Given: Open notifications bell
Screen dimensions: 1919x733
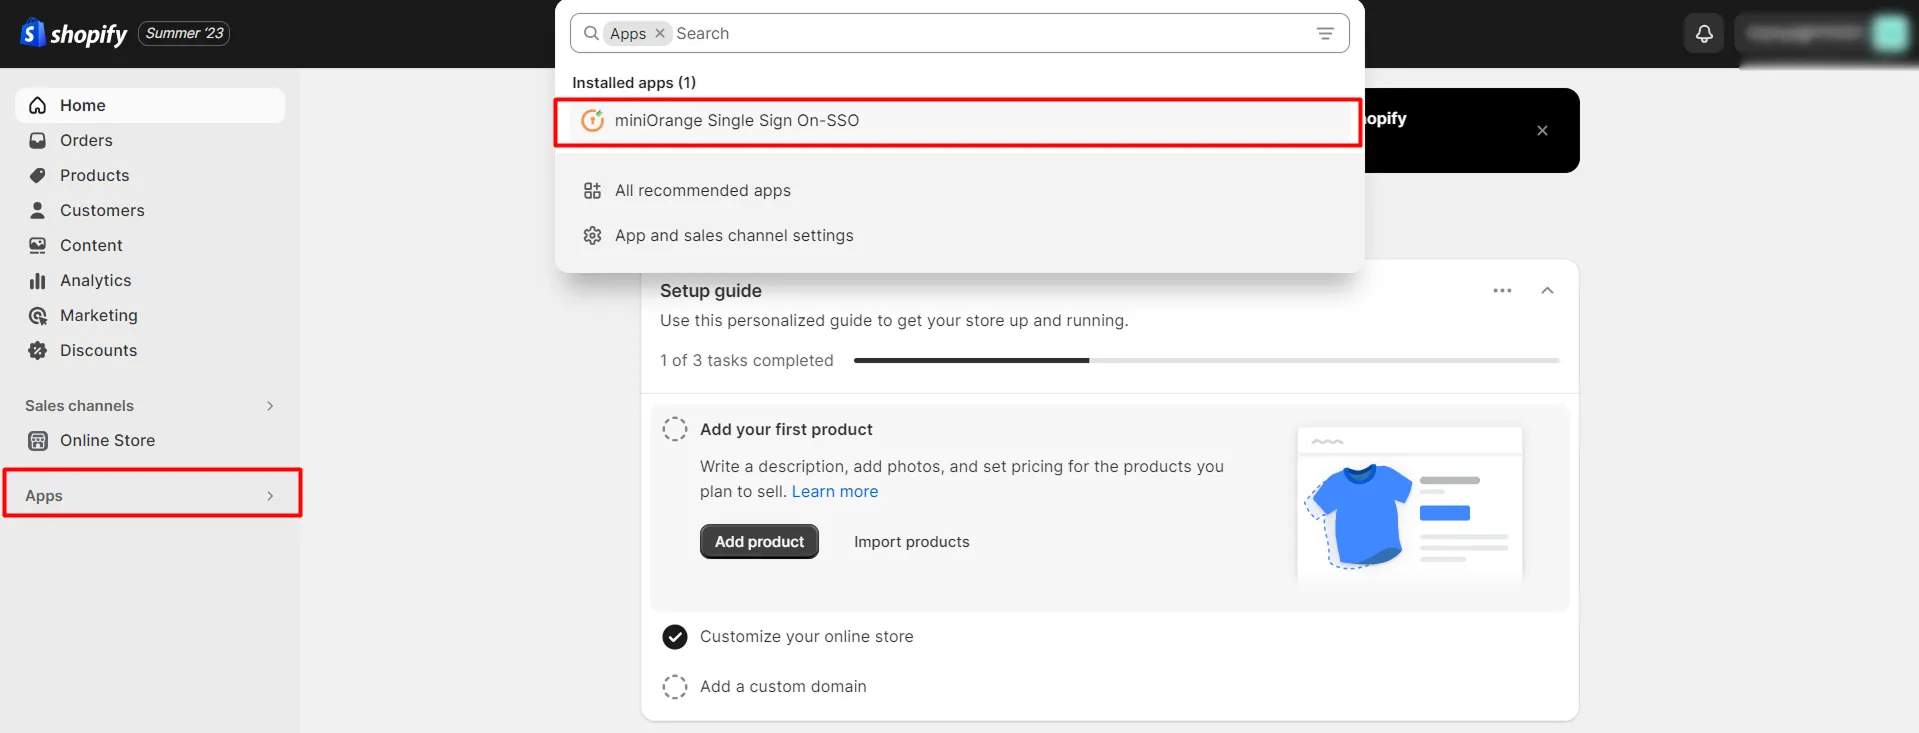Looking at the screenshot, I should click(x=1704, y=34).
